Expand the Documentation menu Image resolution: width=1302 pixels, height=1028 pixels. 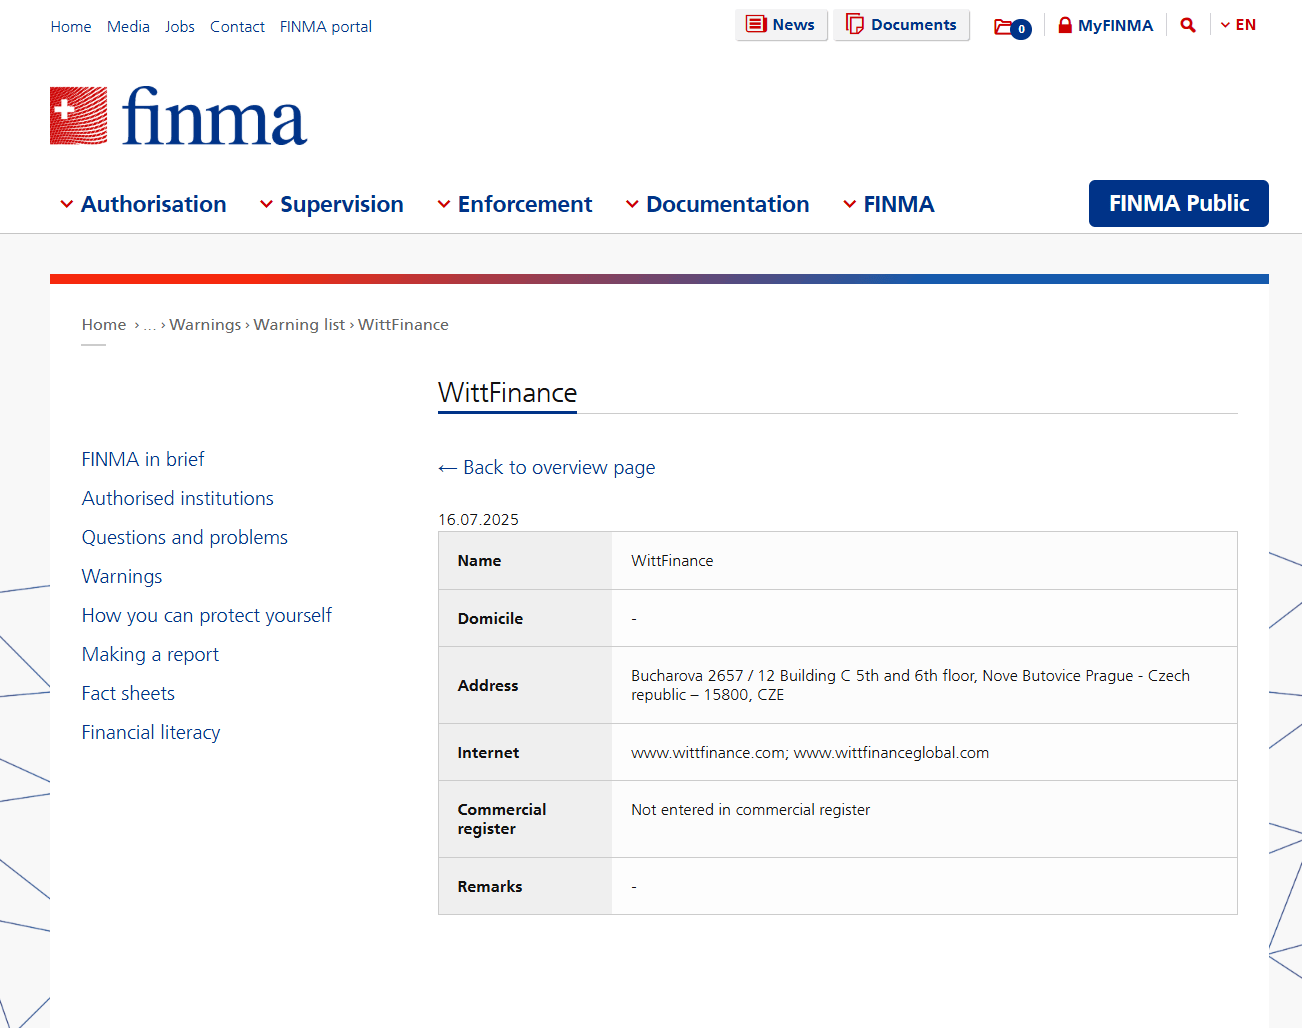717,204
